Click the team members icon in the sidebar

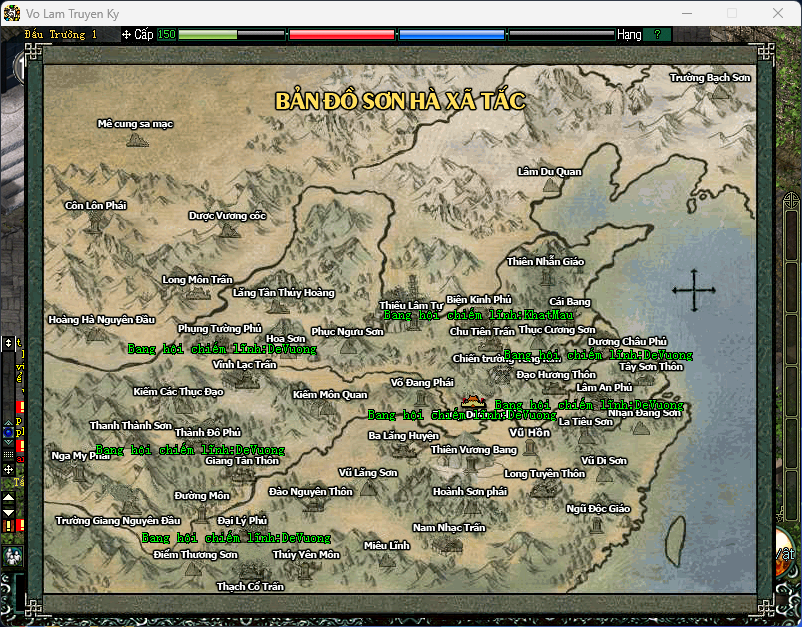pos(12,556)
